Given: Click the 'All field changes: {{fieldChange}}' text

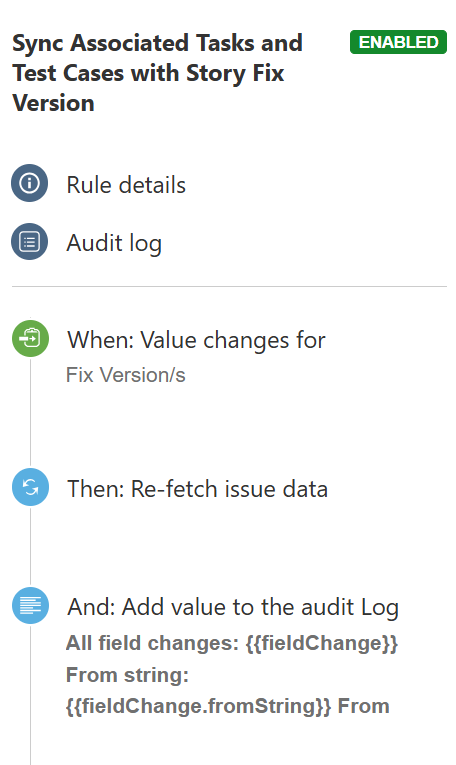Looking at the screenshot, I should tap(232, 643).
